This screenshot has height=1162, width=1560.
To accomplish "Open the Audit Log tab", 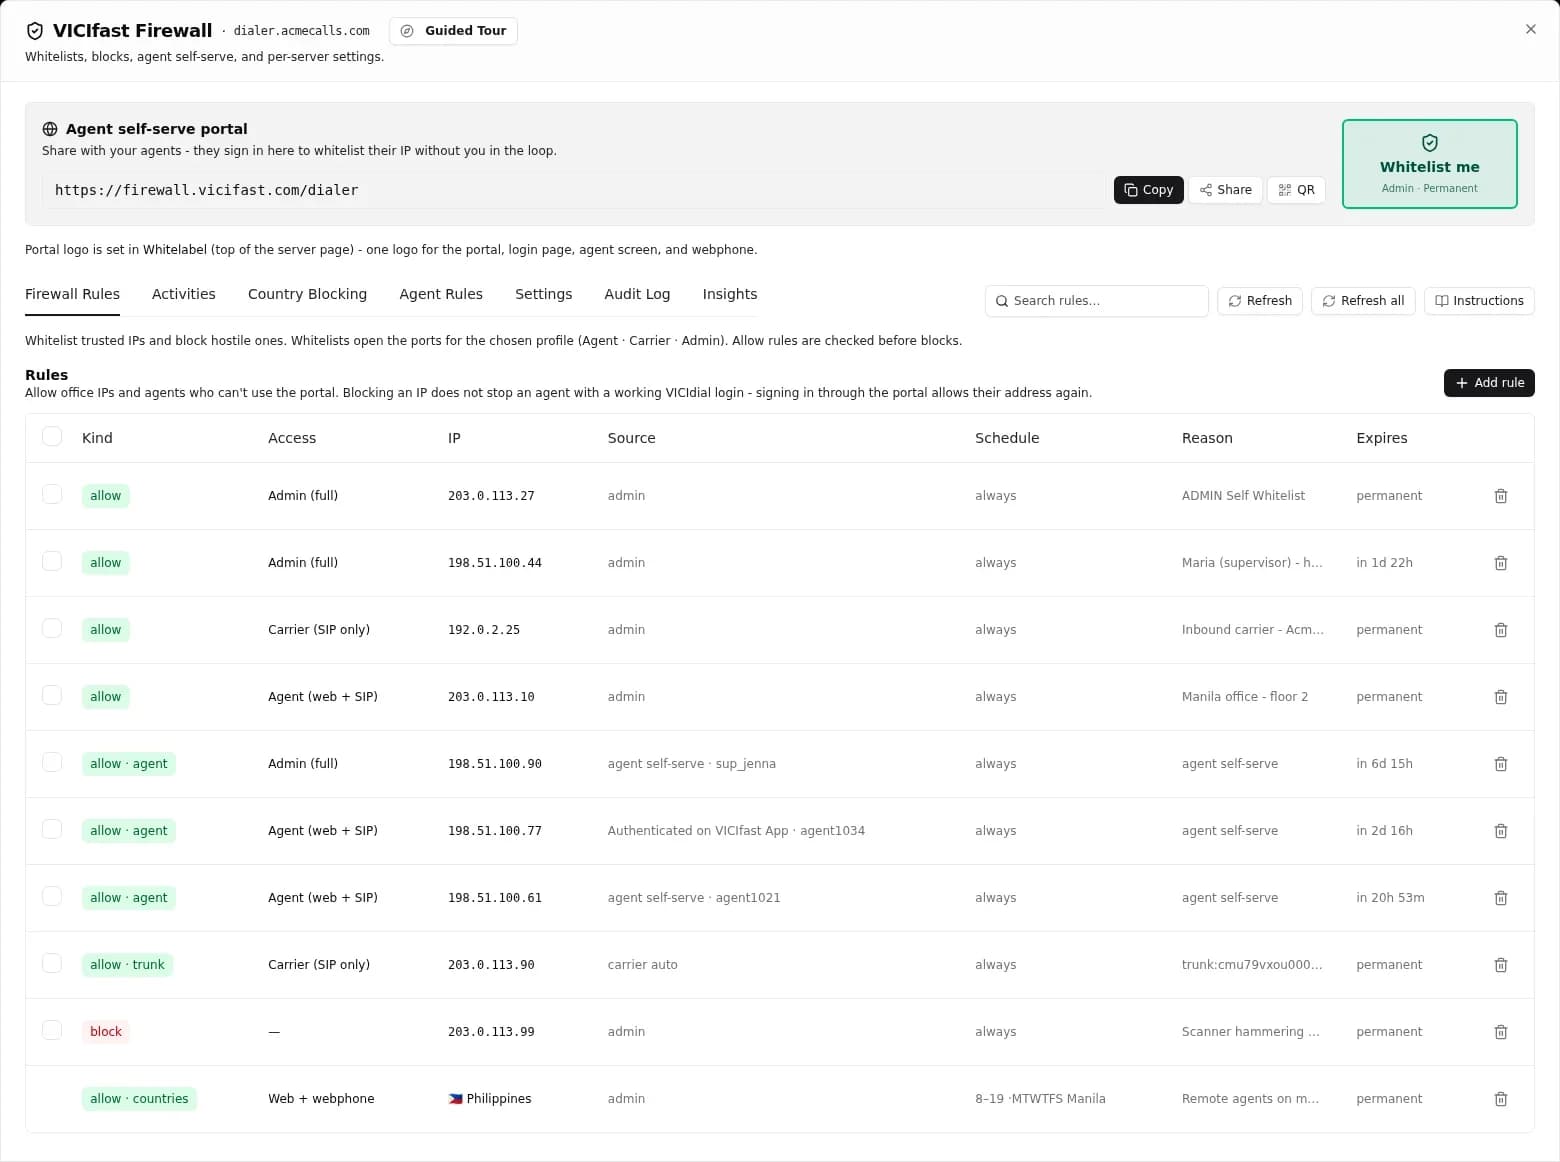I will pyautogui.click(x=637, y=294).
